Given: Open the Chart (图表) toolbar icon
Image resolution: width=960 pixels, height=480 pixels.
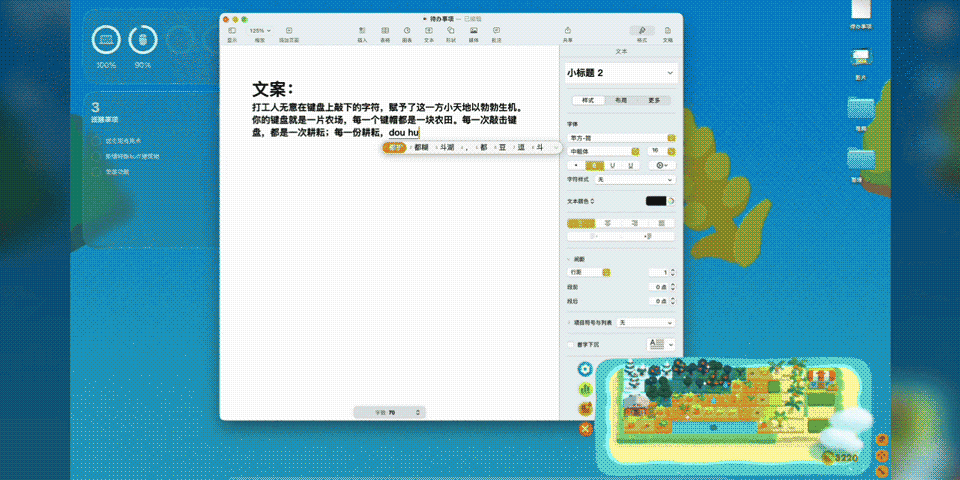Looking at the screenshot, I should click(407, 32).
